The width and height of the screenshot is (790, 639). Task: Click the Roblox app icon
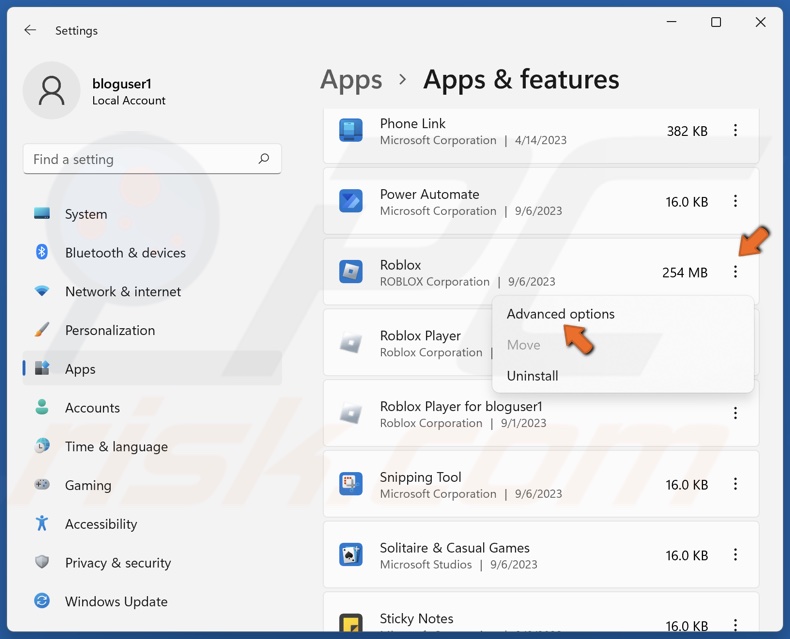(x=351, y=272)
